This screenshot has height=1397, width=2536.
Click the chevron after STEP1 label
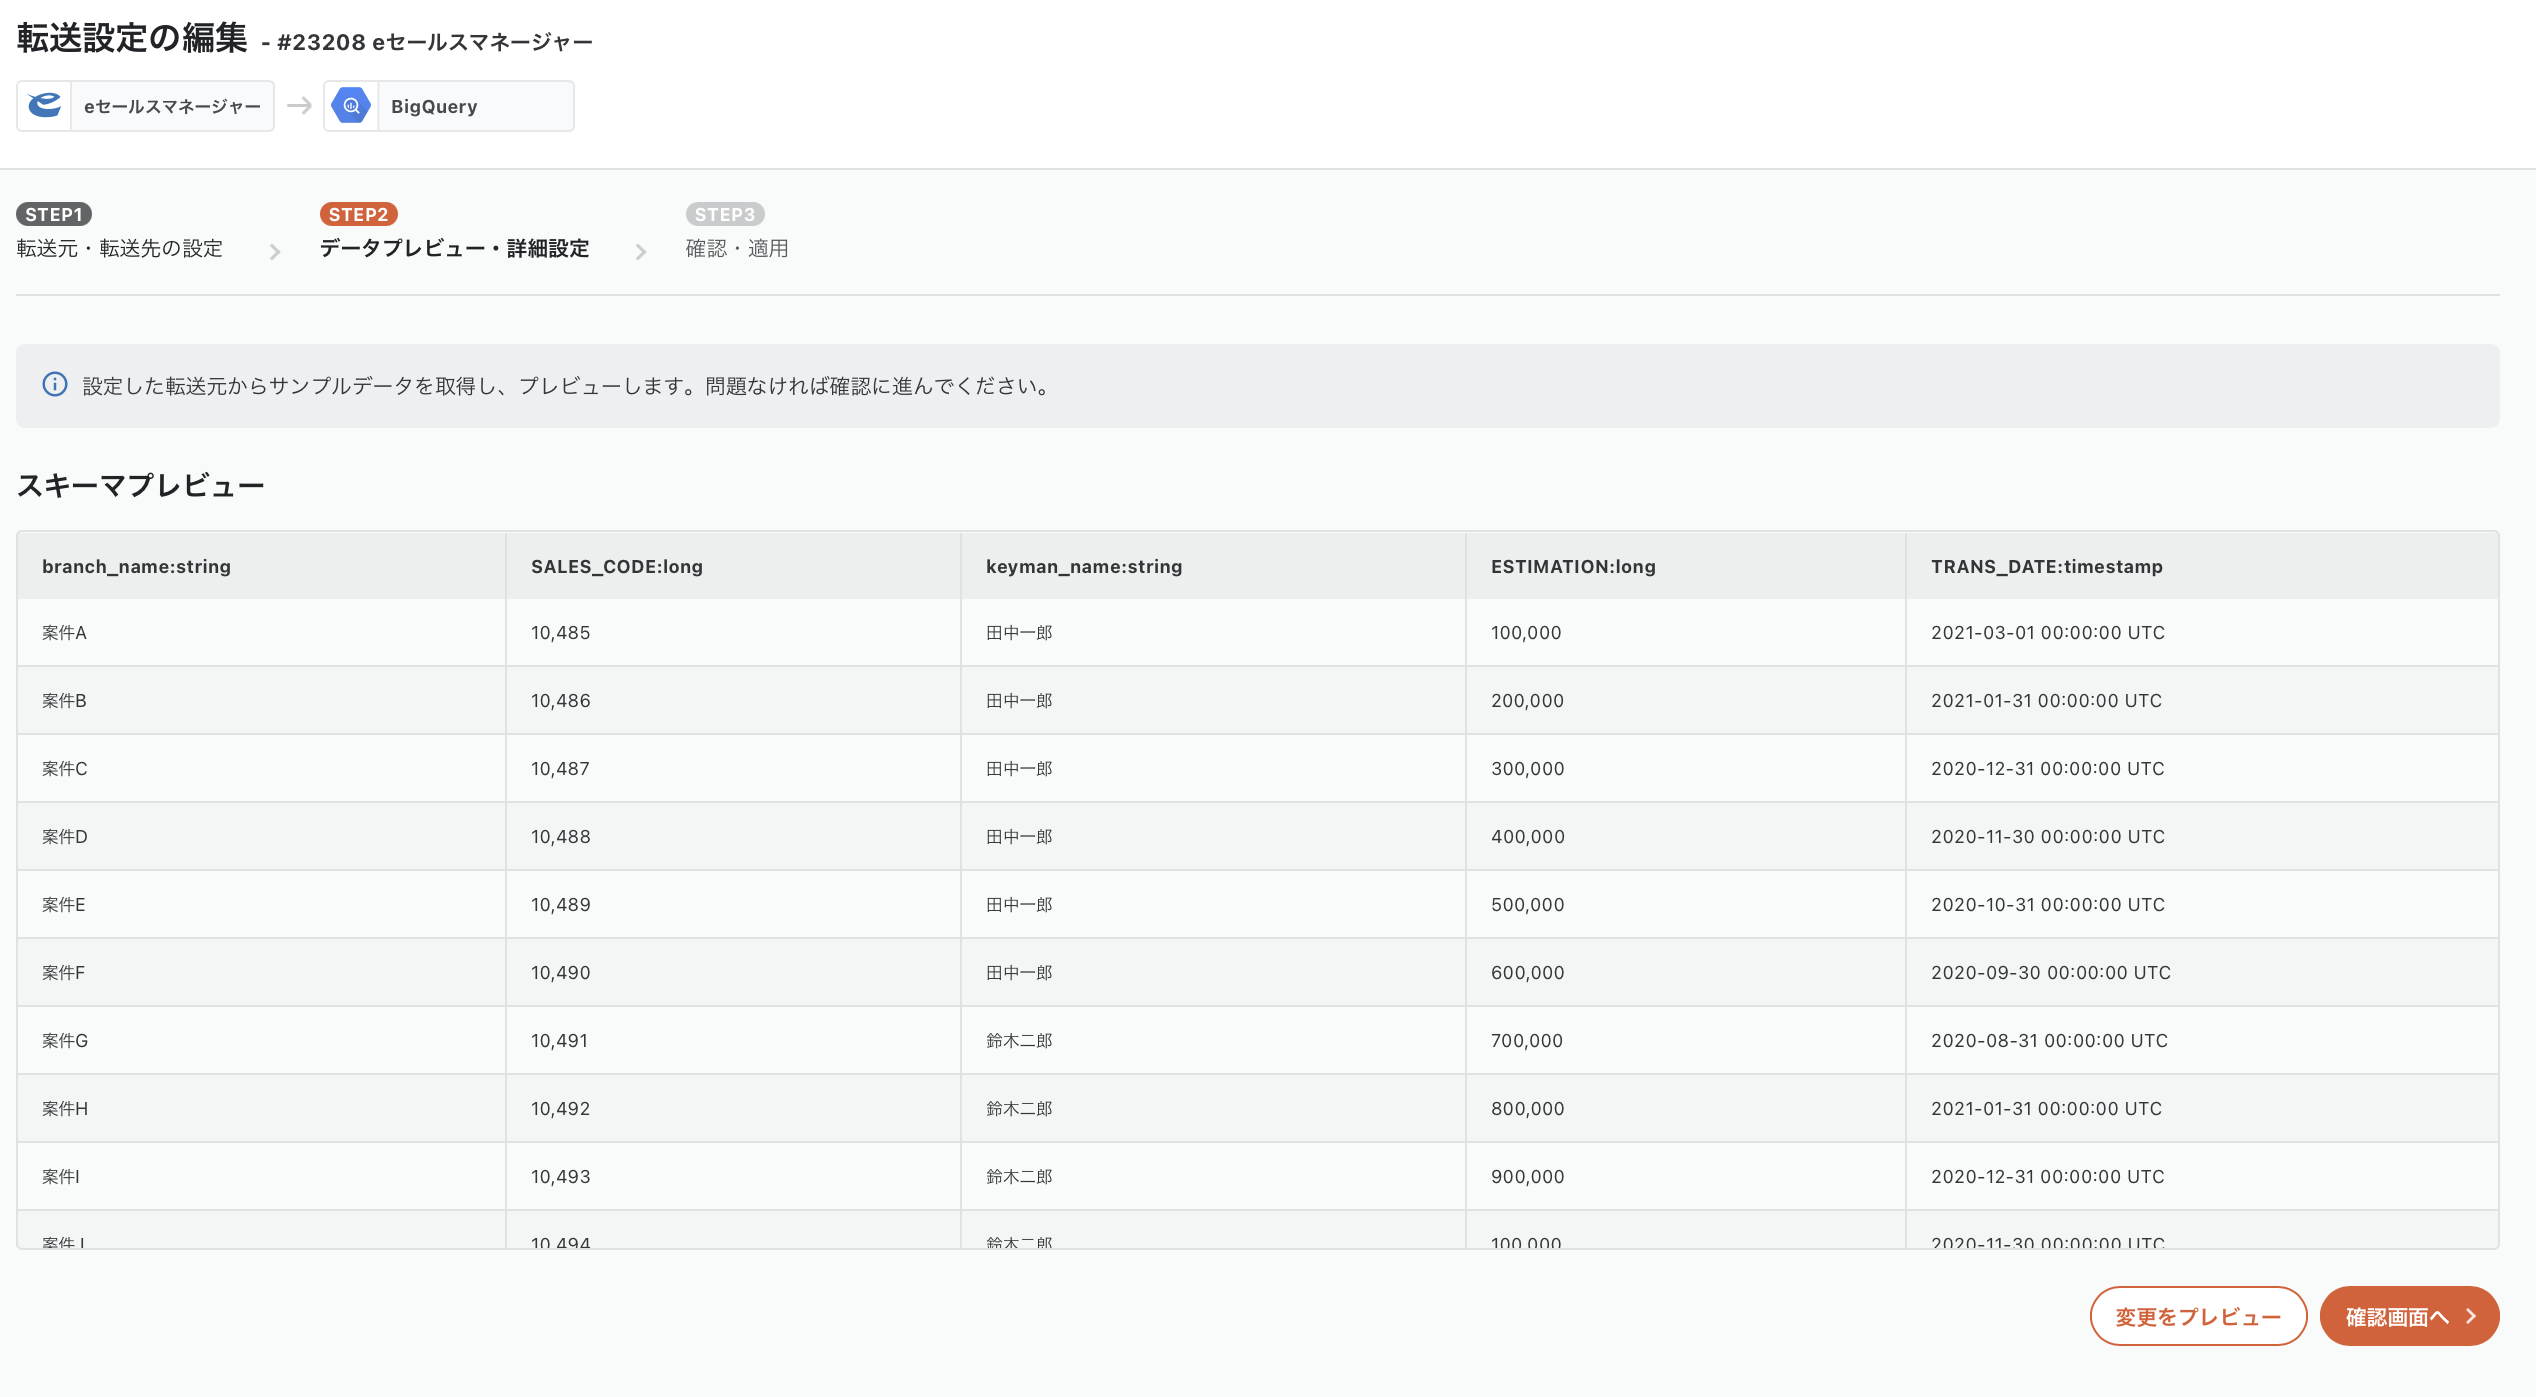click(275, 252)
